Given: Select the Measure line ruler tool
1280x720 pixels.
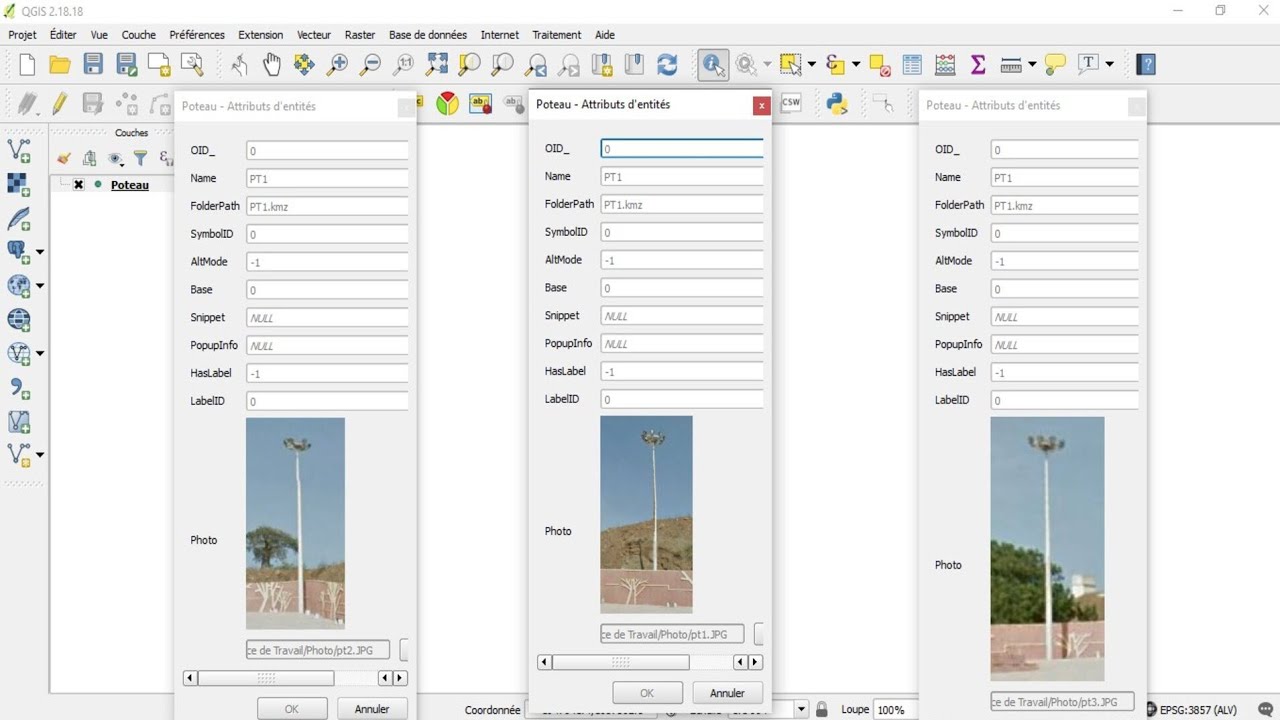Looking at the screenshot, I should (1011, 65).
